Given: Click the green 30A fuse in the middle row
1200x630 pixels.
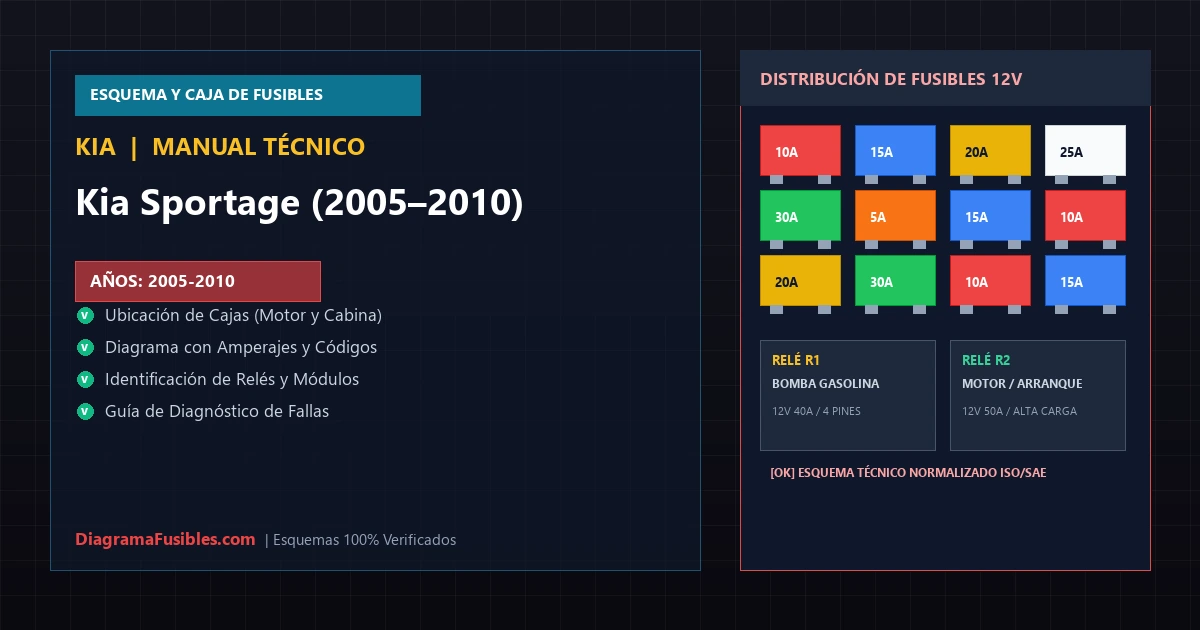Looking at the screenshot, I should pos(800,216).
